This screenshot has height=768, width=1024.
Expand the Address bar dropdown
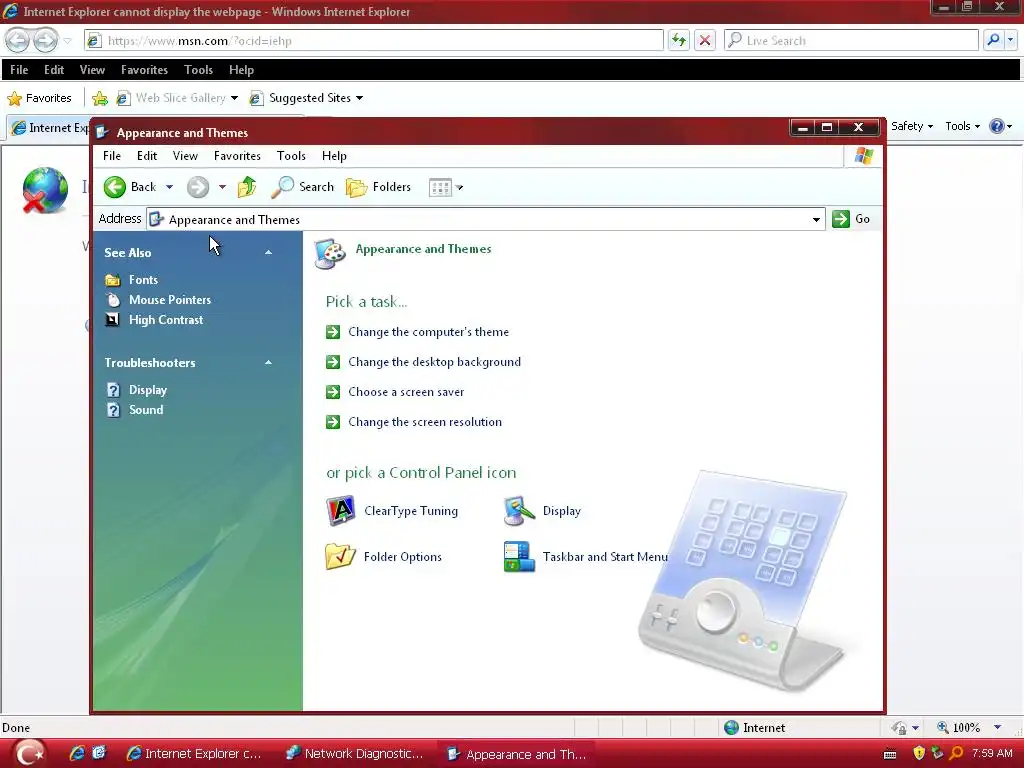[816, 219]
